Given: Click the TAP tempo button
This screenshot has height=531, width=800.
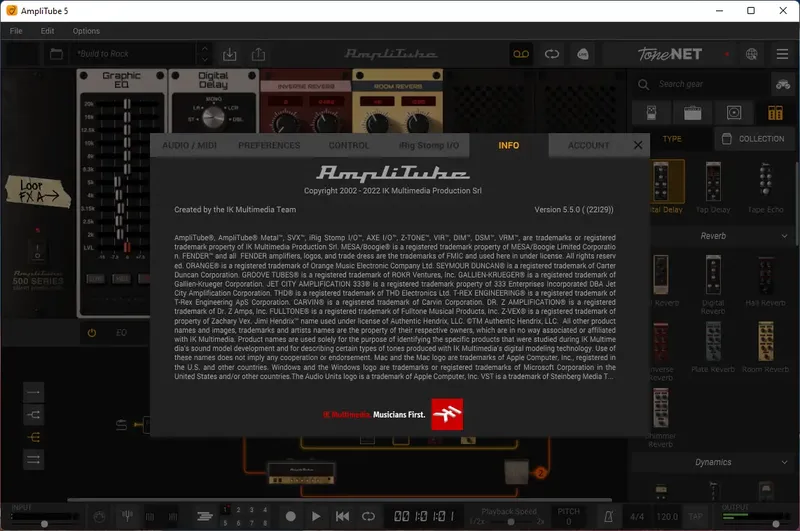Looking at the screenshot, I should 695,517.
